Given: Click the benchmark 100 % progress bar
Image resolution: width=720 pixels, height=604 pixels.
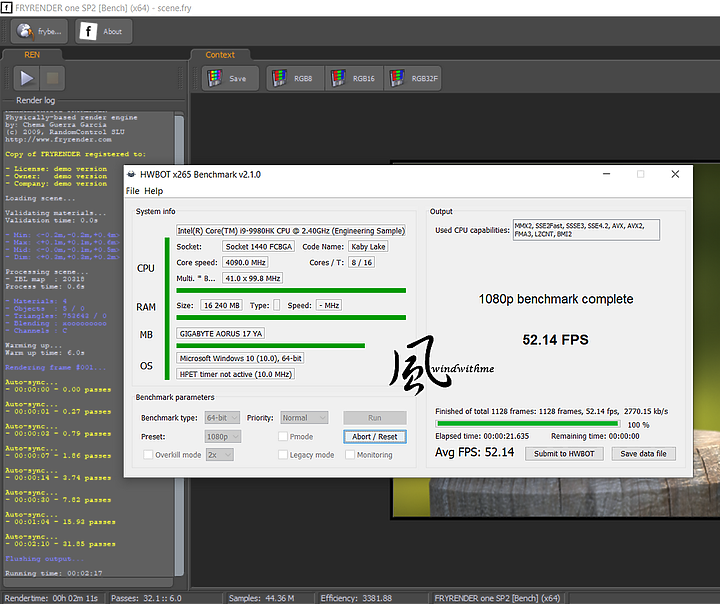Looking at the screenshot, I should coord(528,423).
